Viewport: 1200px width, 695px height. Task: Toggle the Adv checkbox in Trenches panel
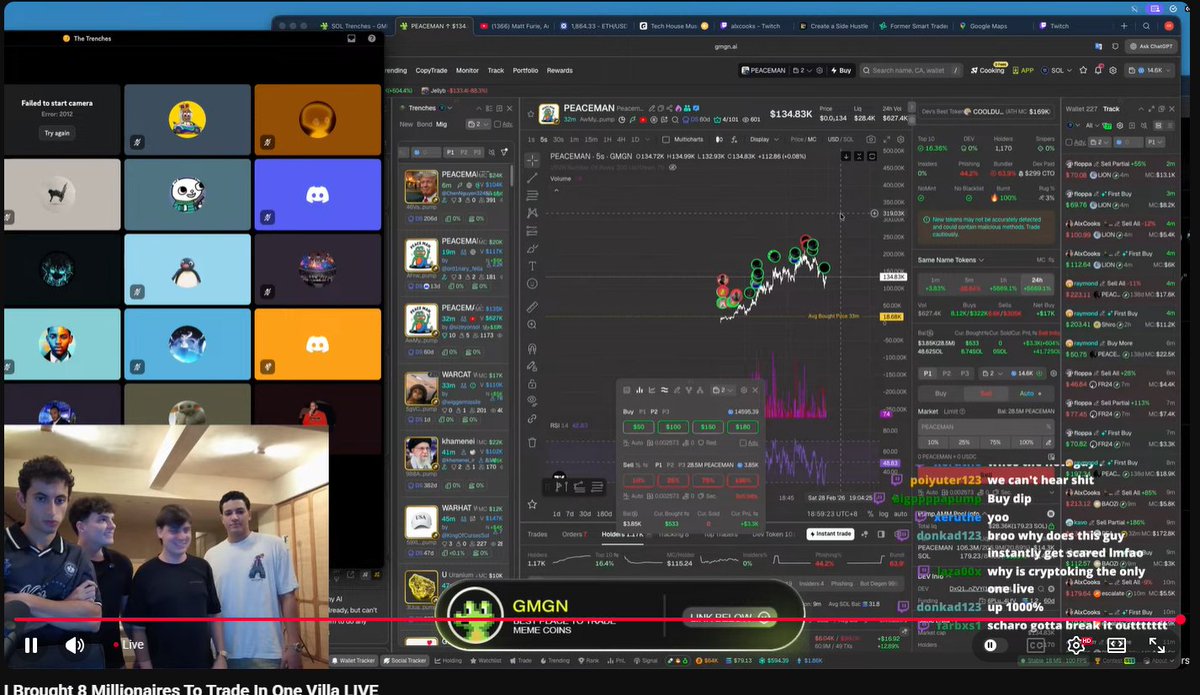click(496, 124)
